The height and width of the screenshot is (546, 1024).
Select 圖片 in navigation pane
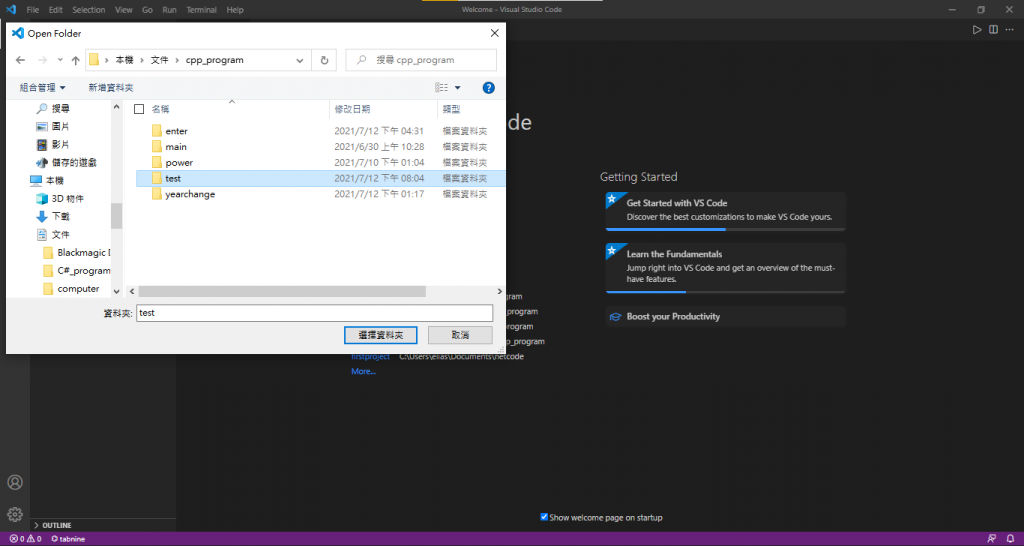pos(53,127)
